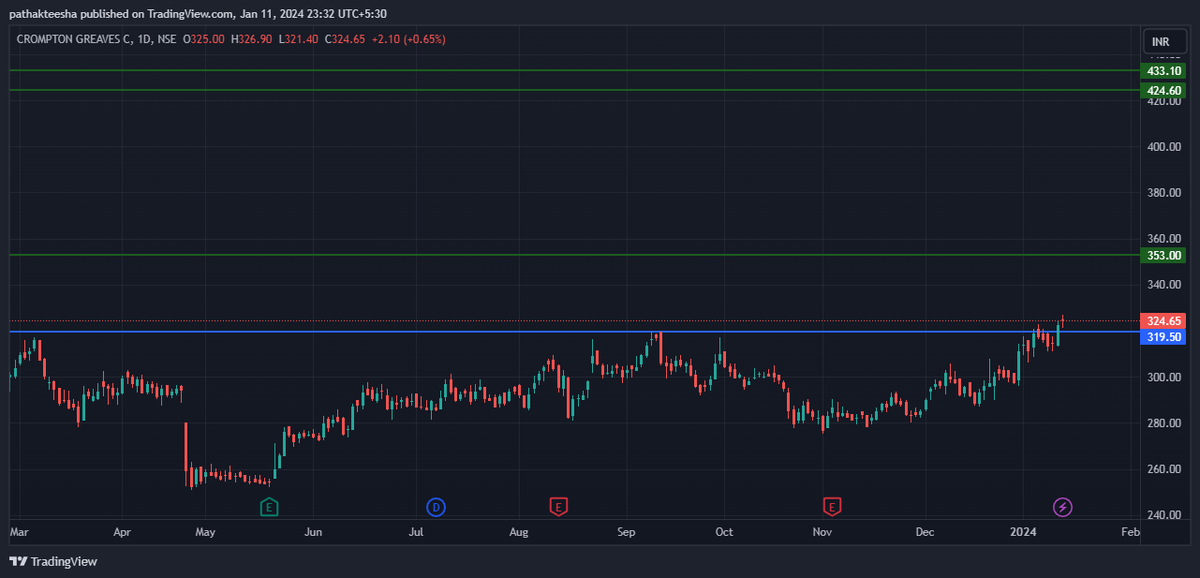Click the Oct label on the time axis
The height and width of the screenshot is (578, 1200).
[725, 533]
